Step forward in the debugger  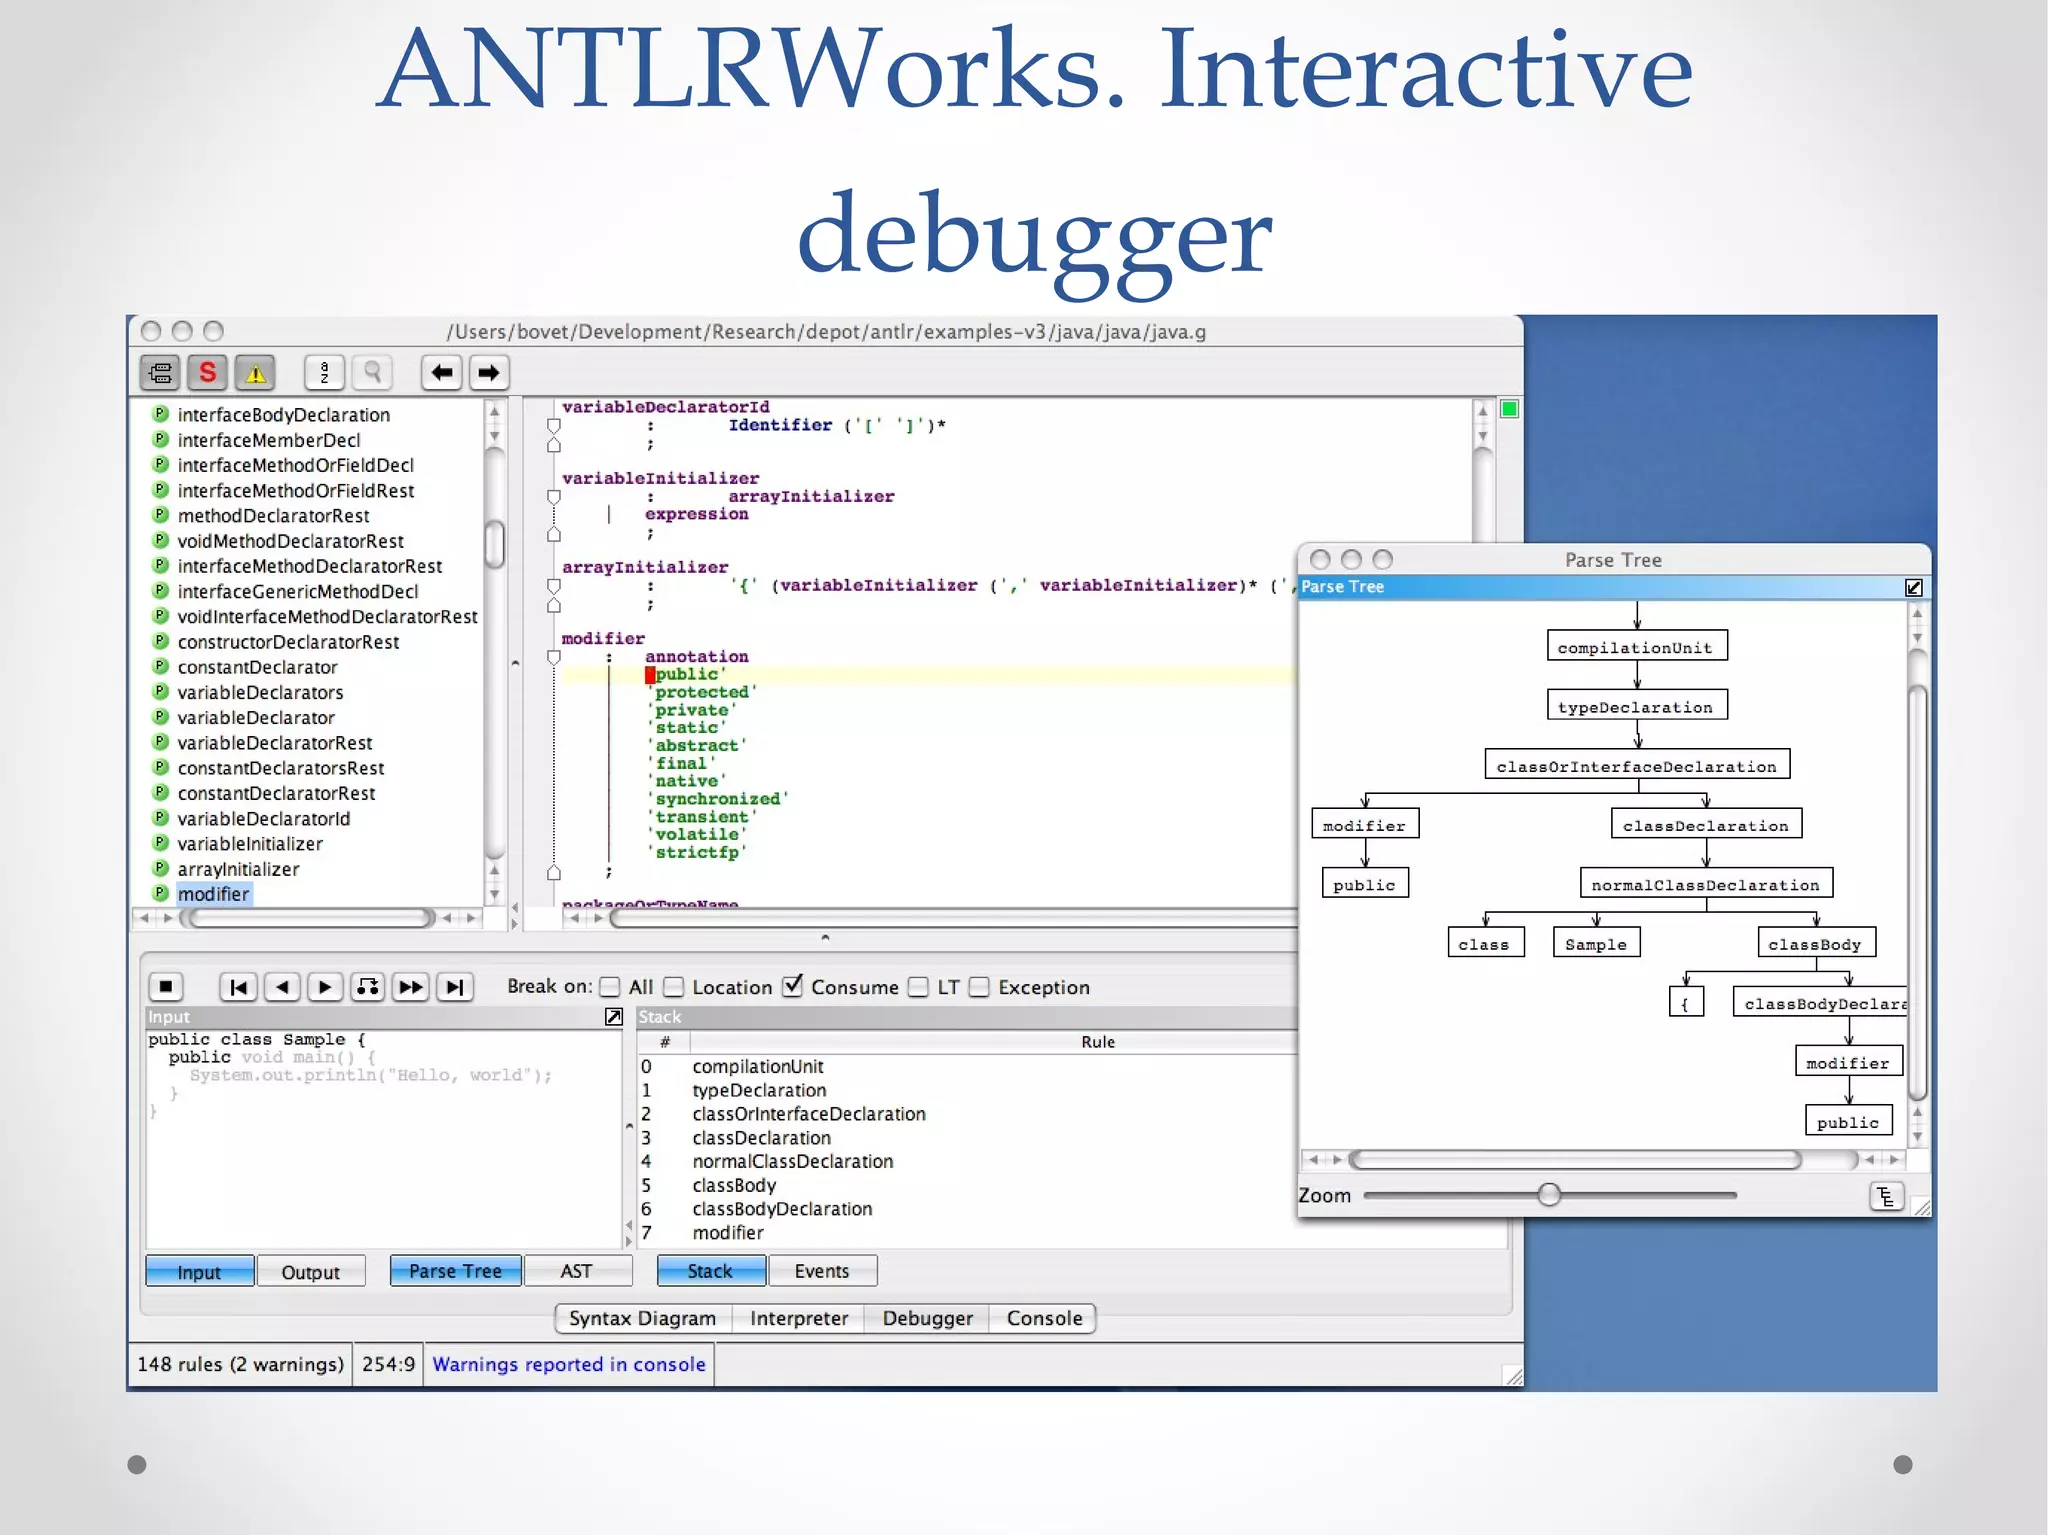pyautogui.click(x=325, y=987)
